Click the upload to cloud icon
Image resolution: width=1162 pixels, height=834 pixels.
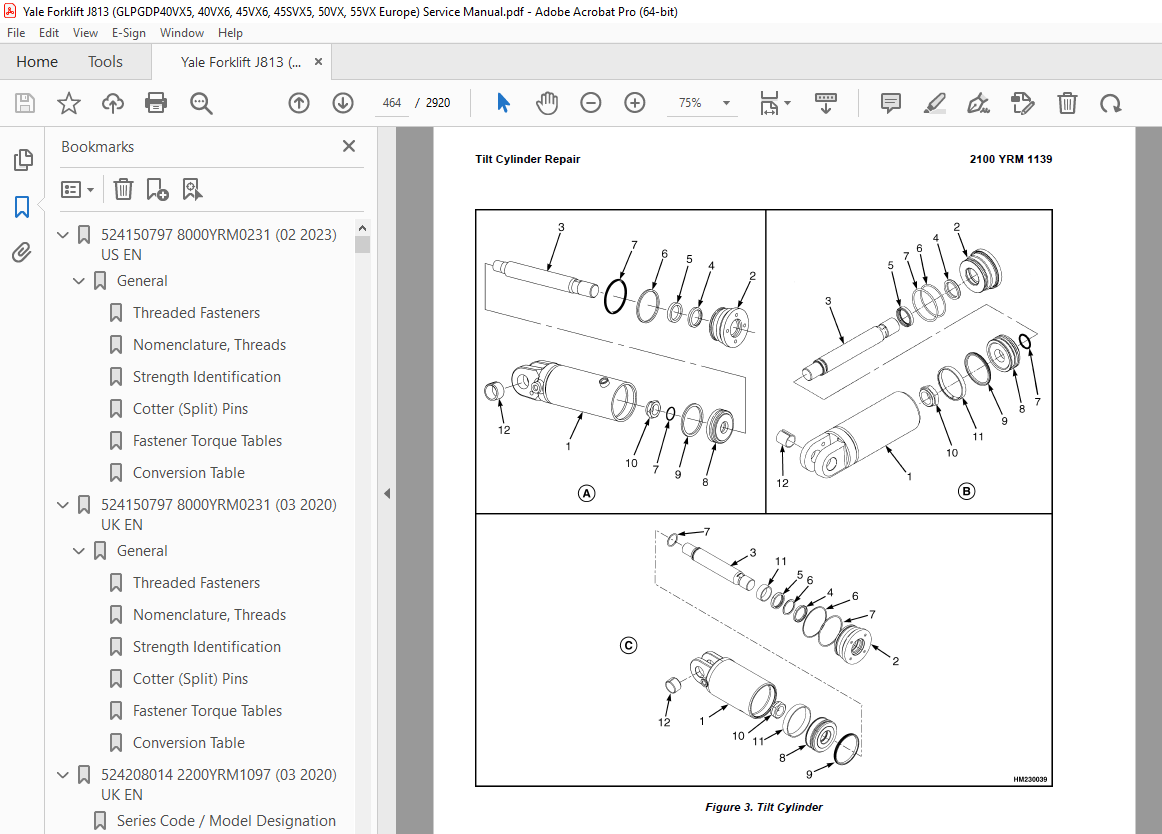click(x=113, y=103)
